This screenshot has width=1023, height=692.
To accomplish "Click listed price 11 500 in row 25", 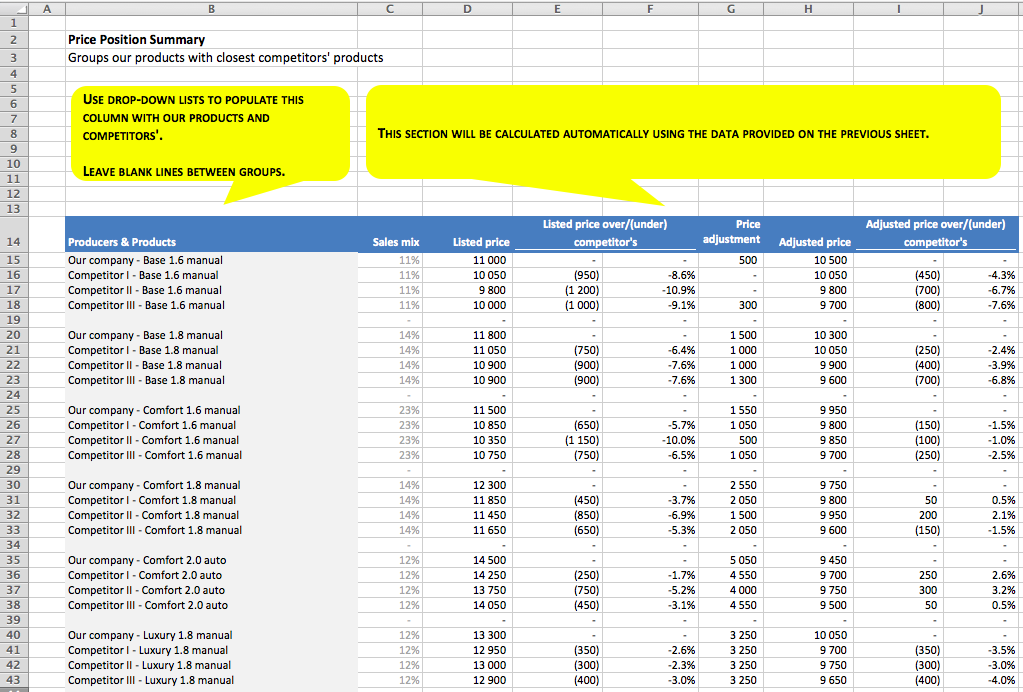I will pyautogui.click(x=489, y=410).
